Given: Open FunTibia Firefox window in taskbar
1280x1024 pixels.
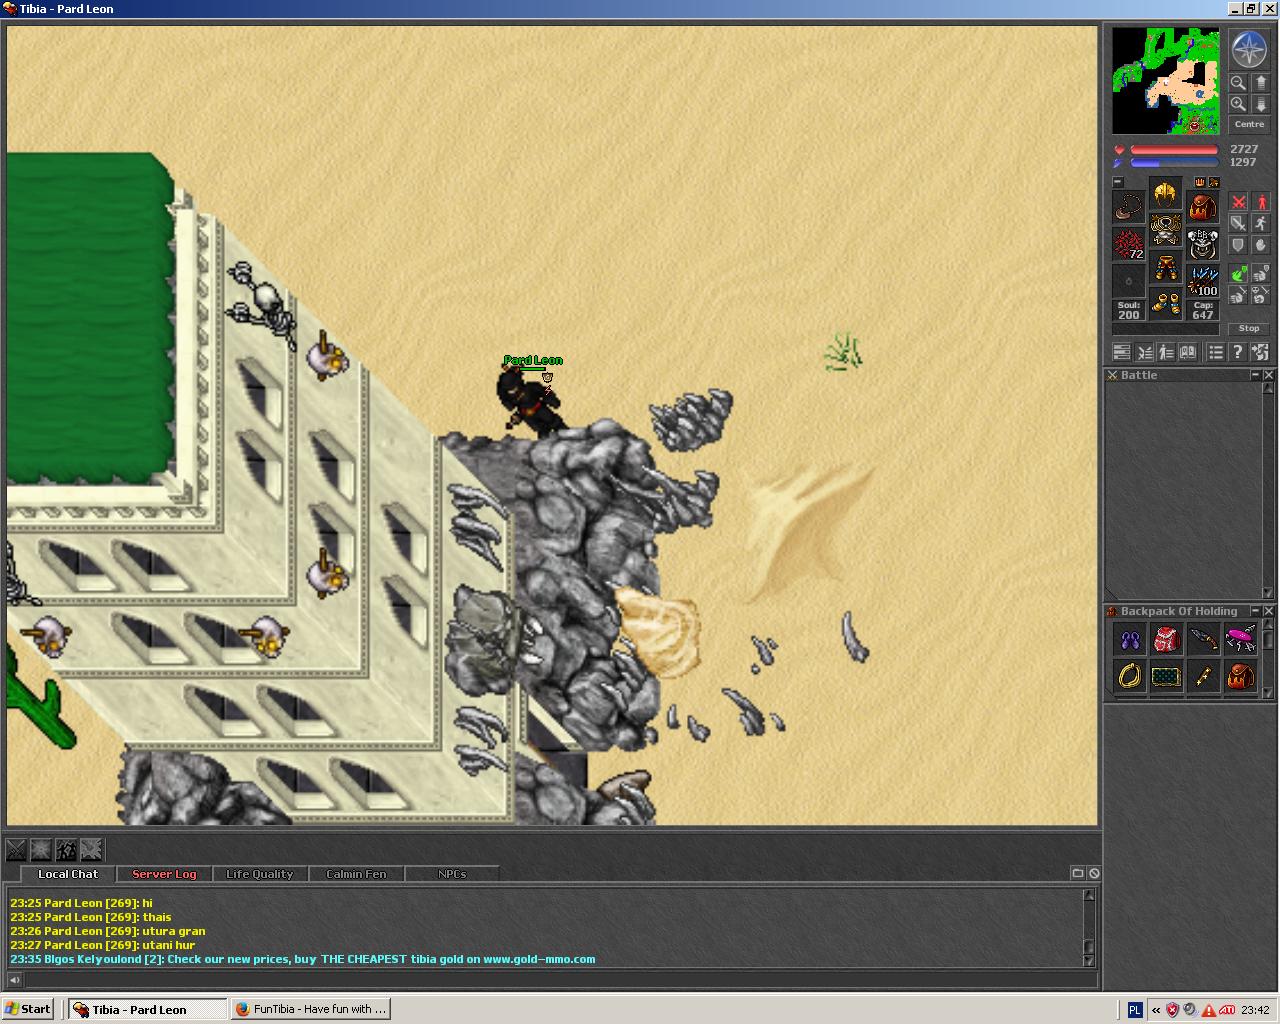Looking at the screenshot, I should click(311, 1009).
